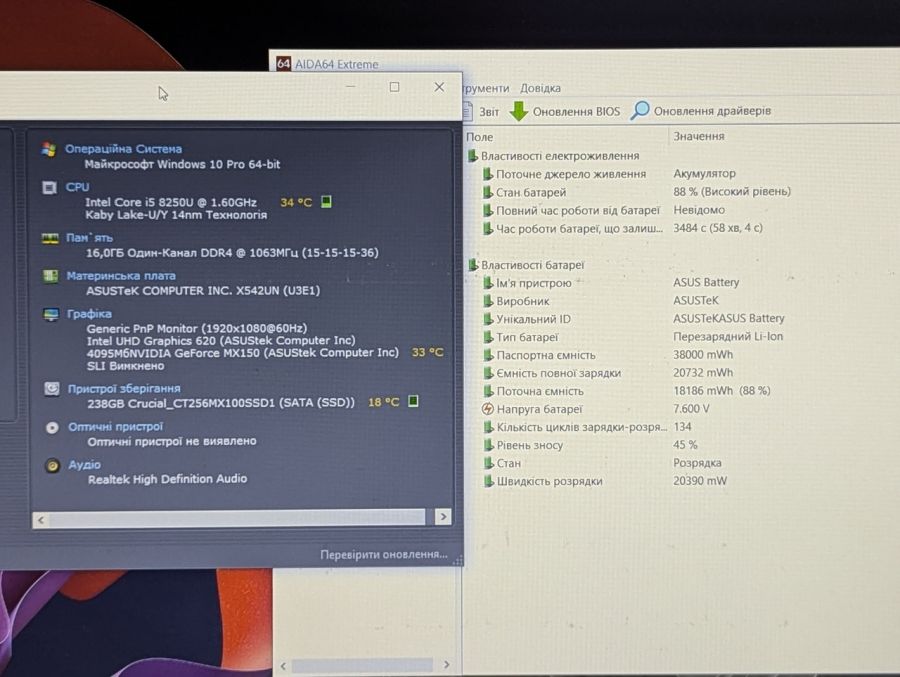This screenshot has height=677, width=900.
Task: Click the RAM stick icon beside Пам'ять
Action: click(50, 238)
